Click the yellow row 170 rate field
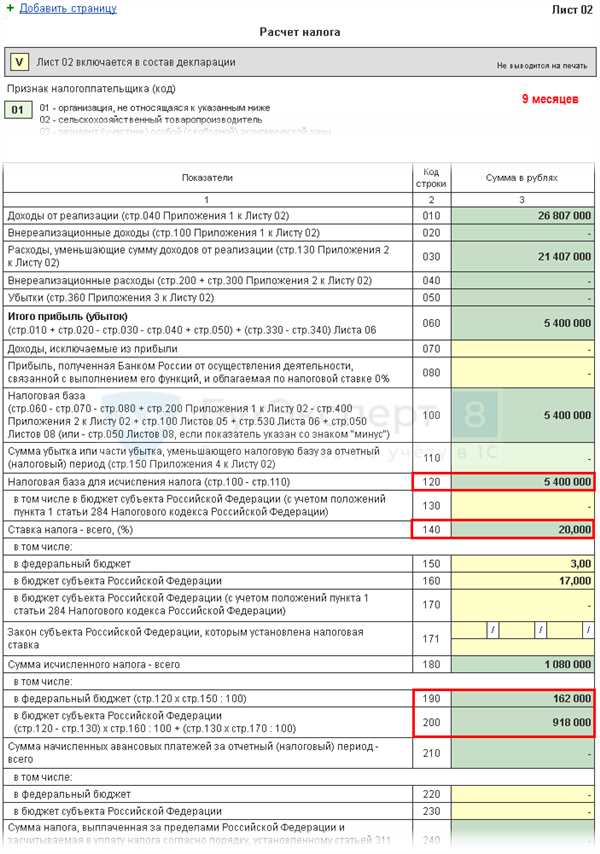This screenshot has height=854, width=600. [x=523, y=605]
